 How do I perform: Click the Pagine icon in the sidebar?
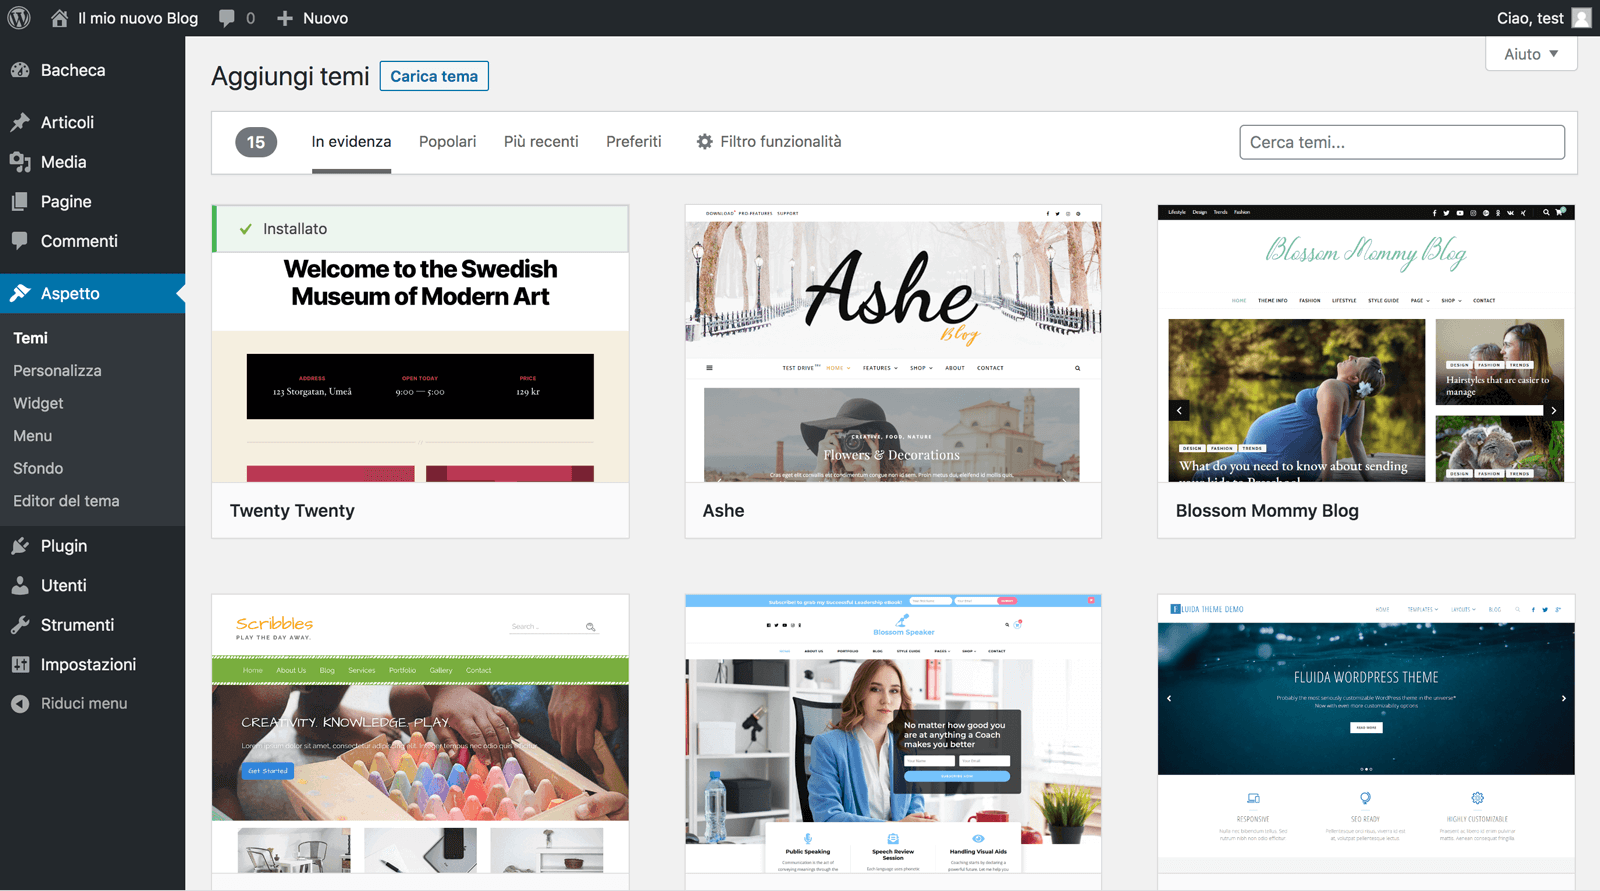click(20, 201)
